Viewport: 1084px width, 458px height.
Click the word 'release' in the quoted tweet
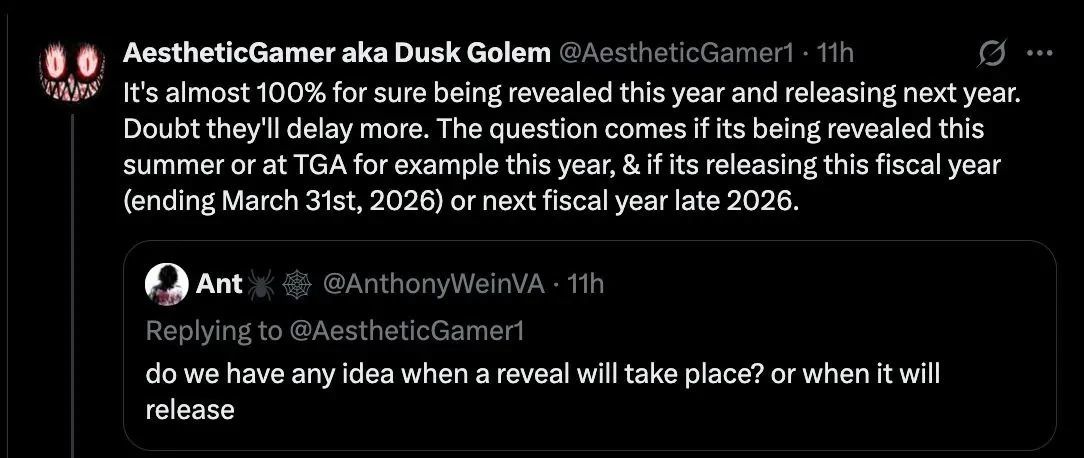coord(190,410)
